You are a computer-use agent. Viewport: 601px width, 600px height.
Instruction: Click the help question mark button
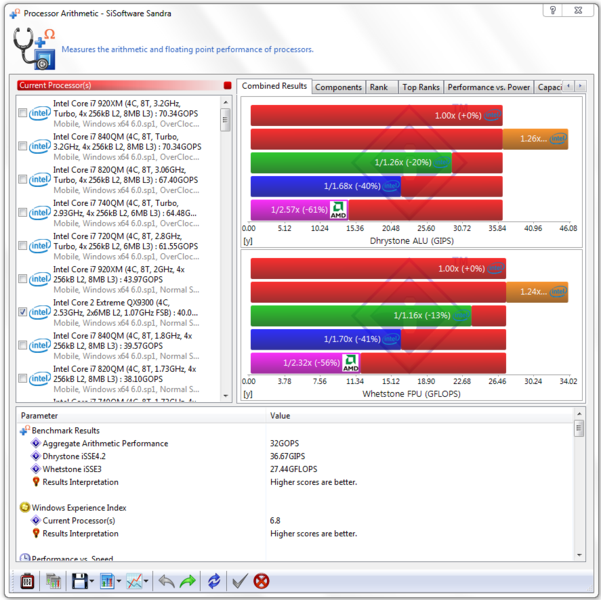pos(553,10)
